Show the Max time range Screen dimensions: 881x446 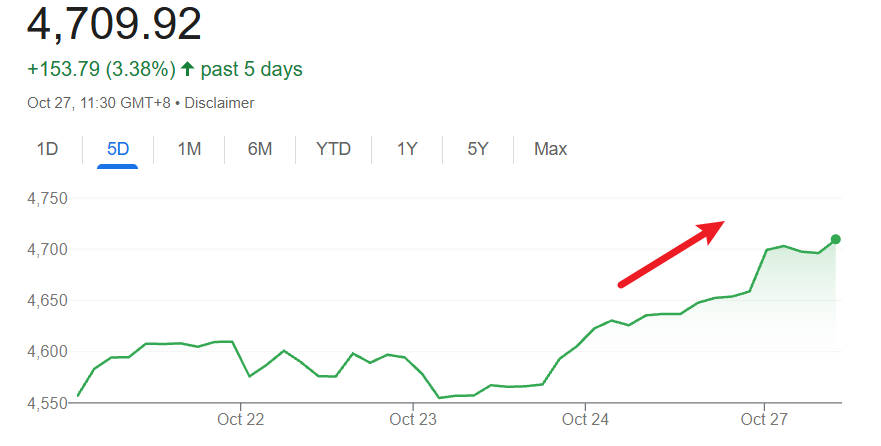[550, 149]
